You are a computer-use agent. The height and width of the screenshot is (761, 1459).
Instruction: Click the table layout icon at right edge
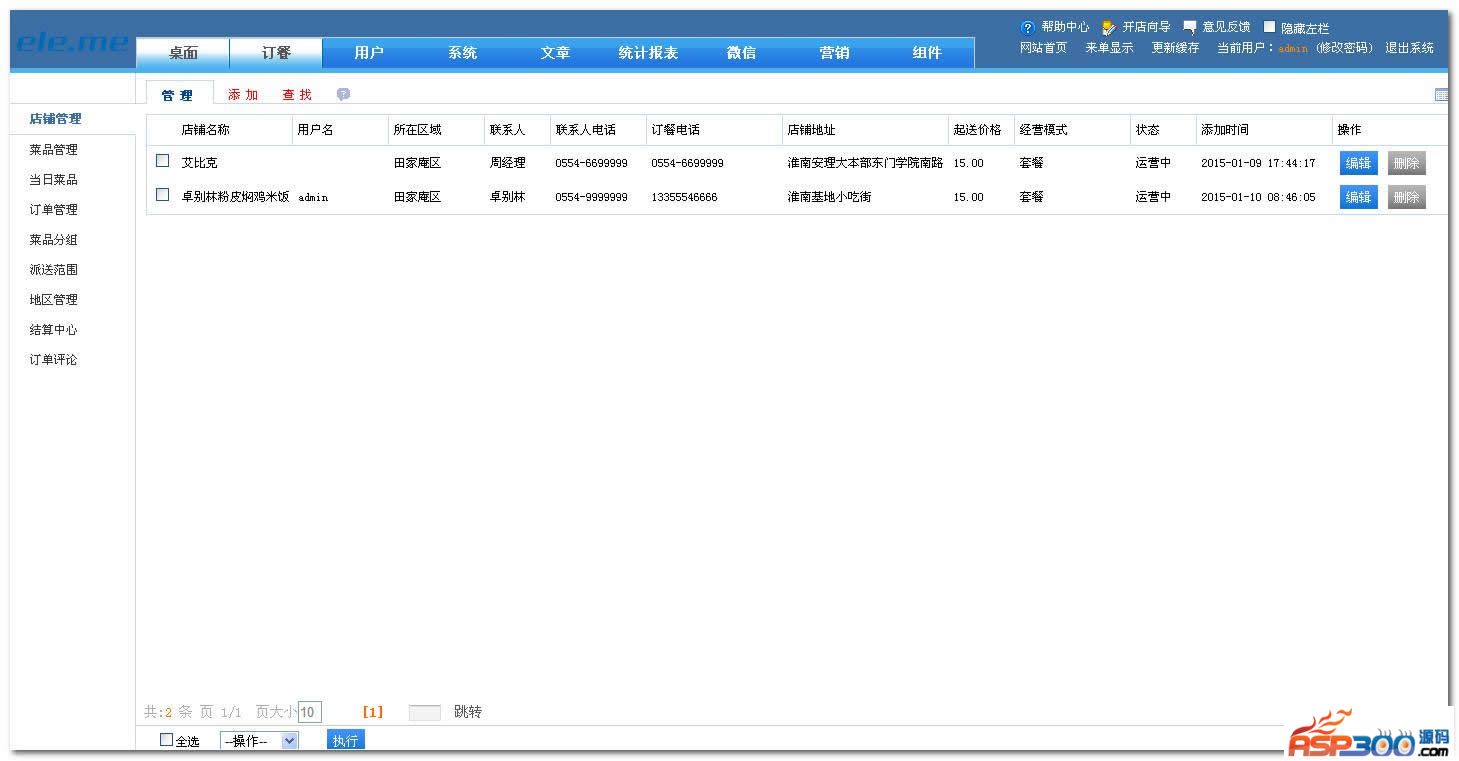tap(1441, 95)
